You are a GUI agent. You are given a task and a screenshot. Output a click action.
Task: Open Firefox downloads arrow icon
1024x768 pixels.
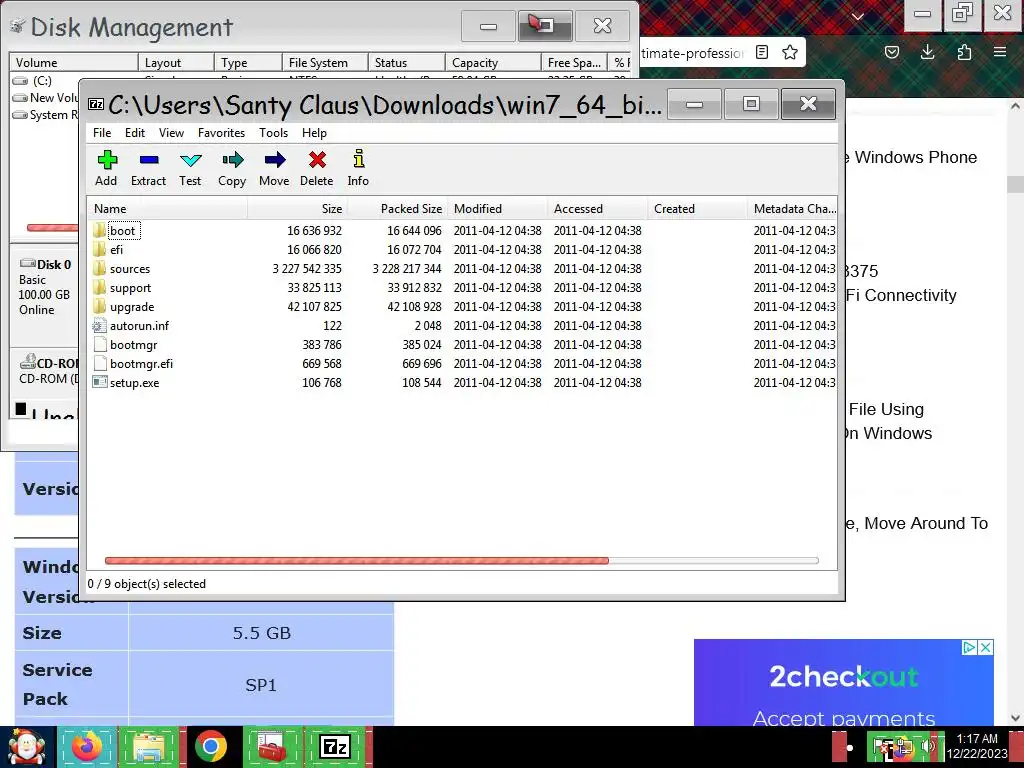click(x=927, y=52)
